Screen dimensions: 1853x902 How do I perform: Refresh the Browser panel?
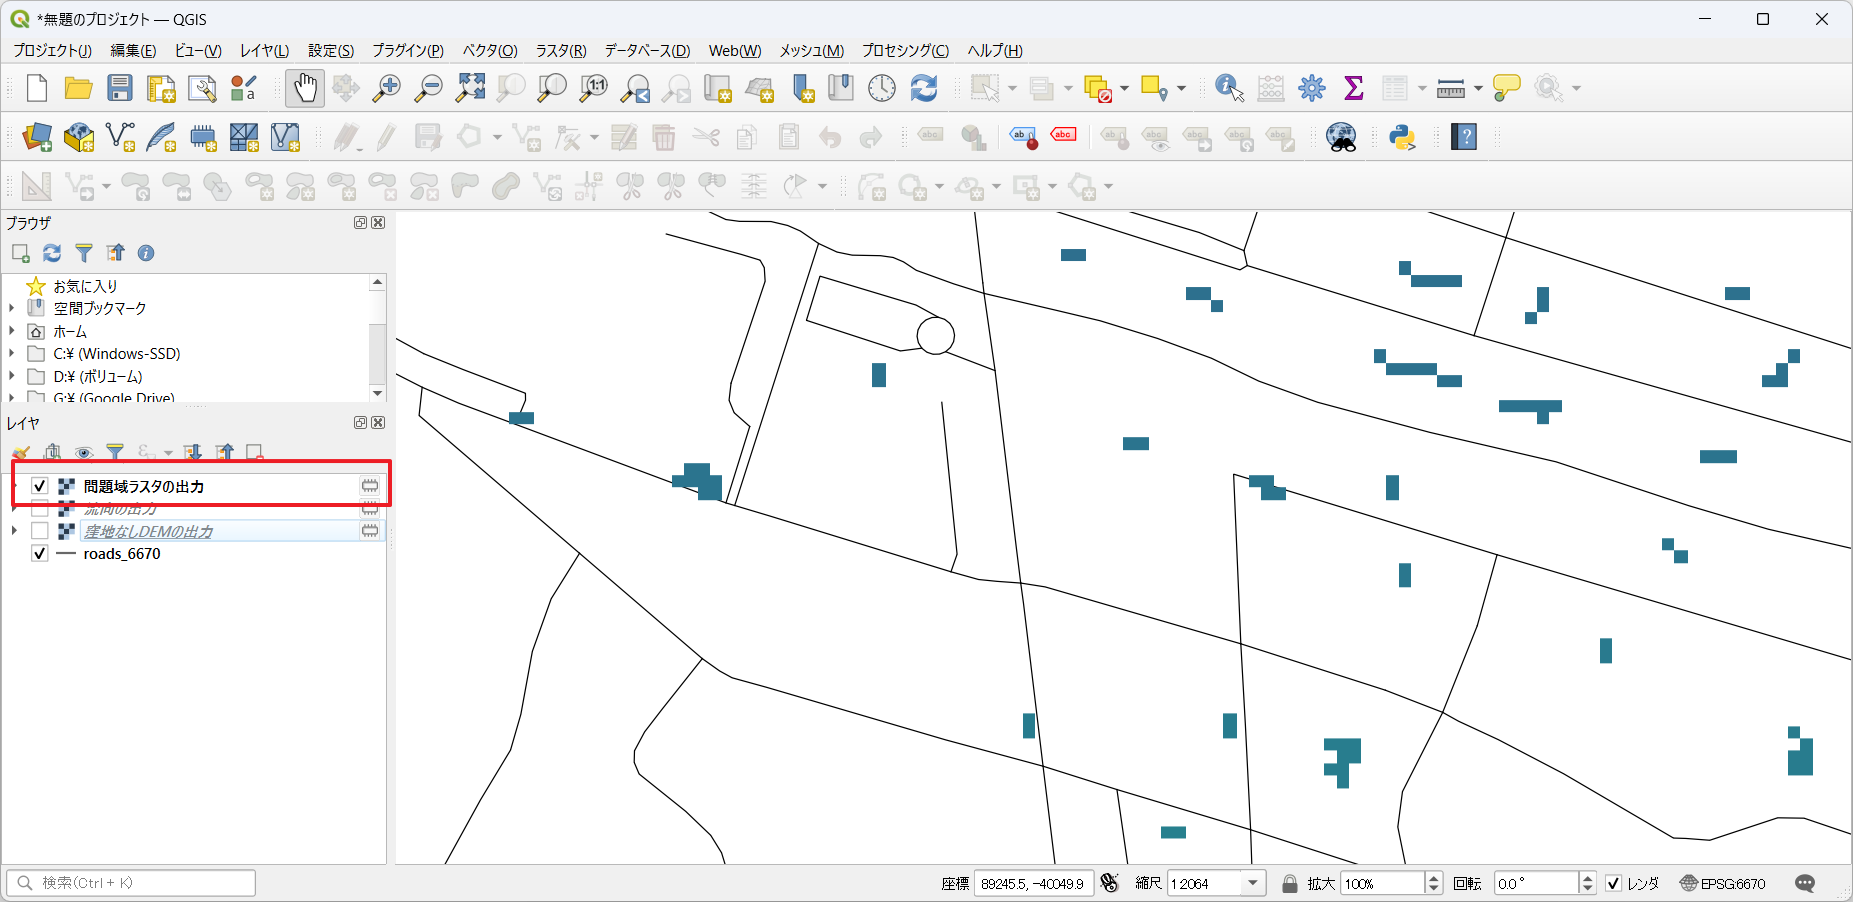[52, 253]
